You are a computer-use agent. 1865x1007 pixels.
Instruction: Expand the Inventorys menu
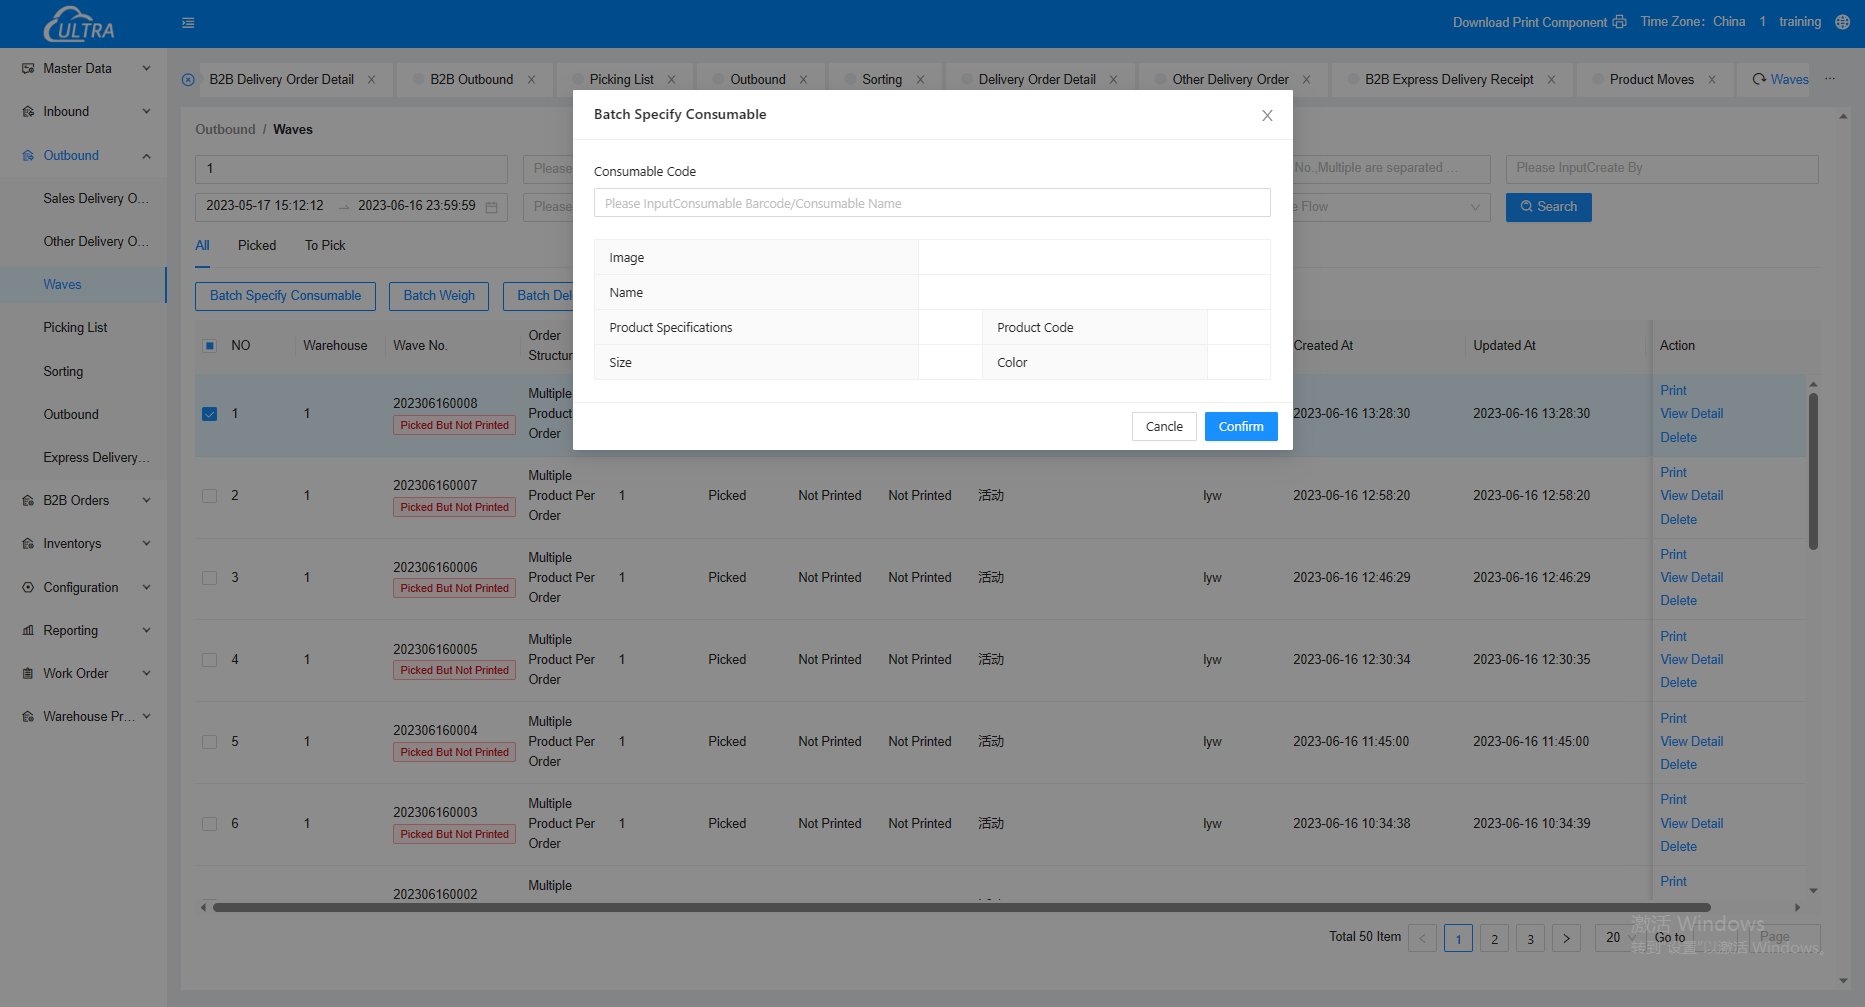click(146, 544)
